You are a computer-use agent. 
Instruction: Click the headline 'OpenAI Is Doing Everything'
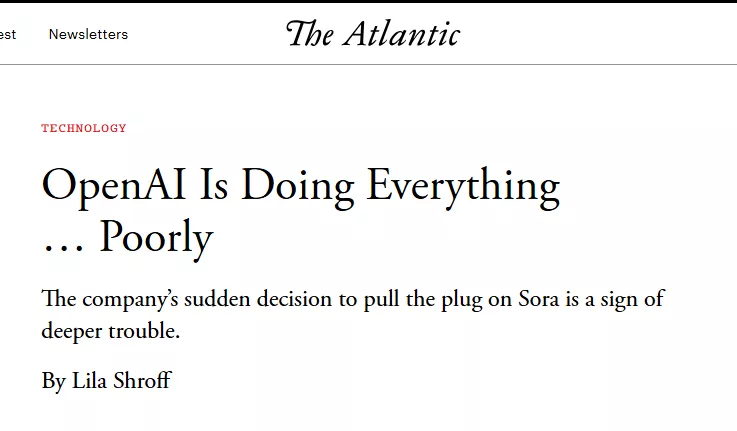pyautogui.click(x=301, y=187)
